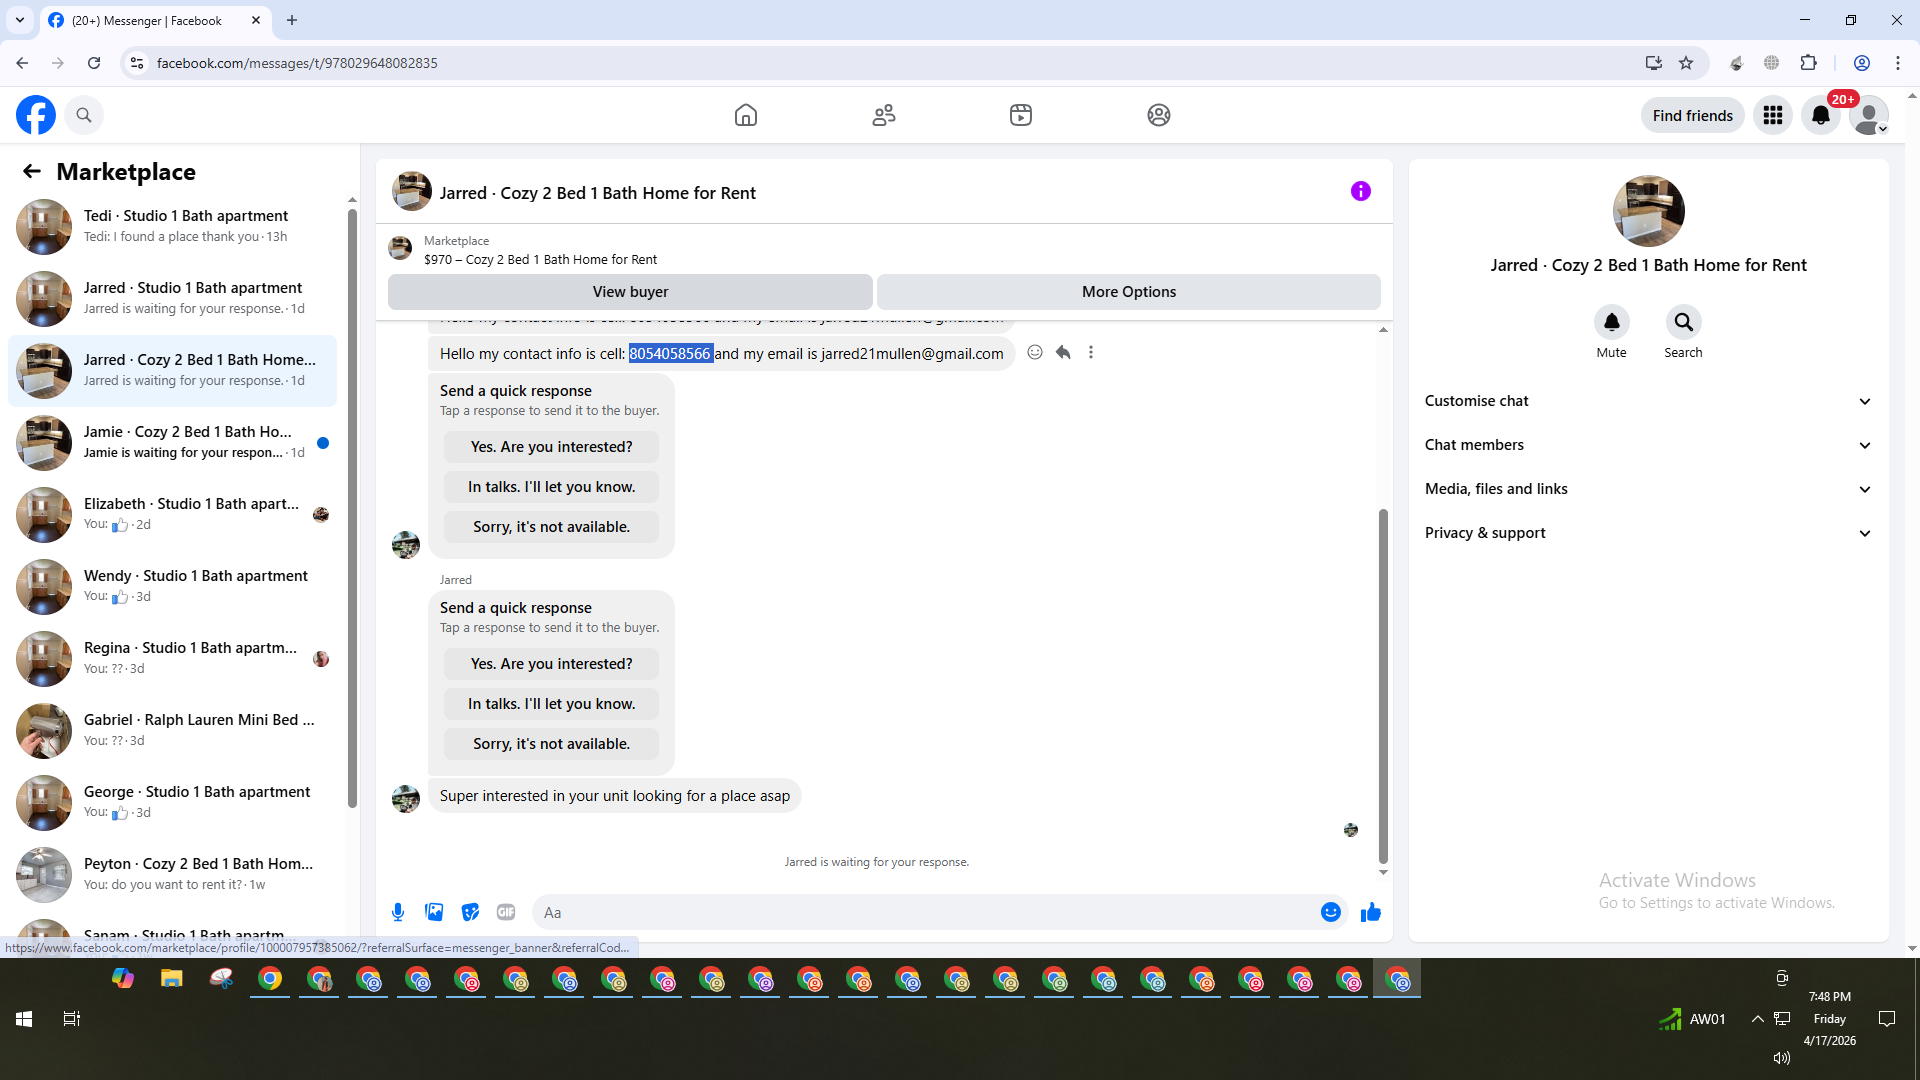The height and width of the screenshot is (1080, 1920).
Task: Open emoji picker in message box
Action: (1330, 912)
